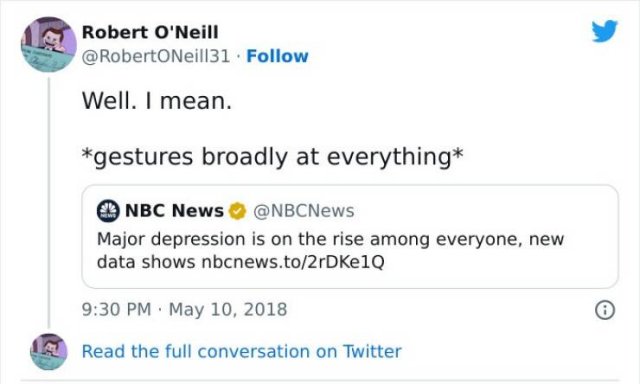Viewport: 640px width, 384px height.
Task: Click the 9:30 PM May 10, 2018 timestamp
Action: 184,309
